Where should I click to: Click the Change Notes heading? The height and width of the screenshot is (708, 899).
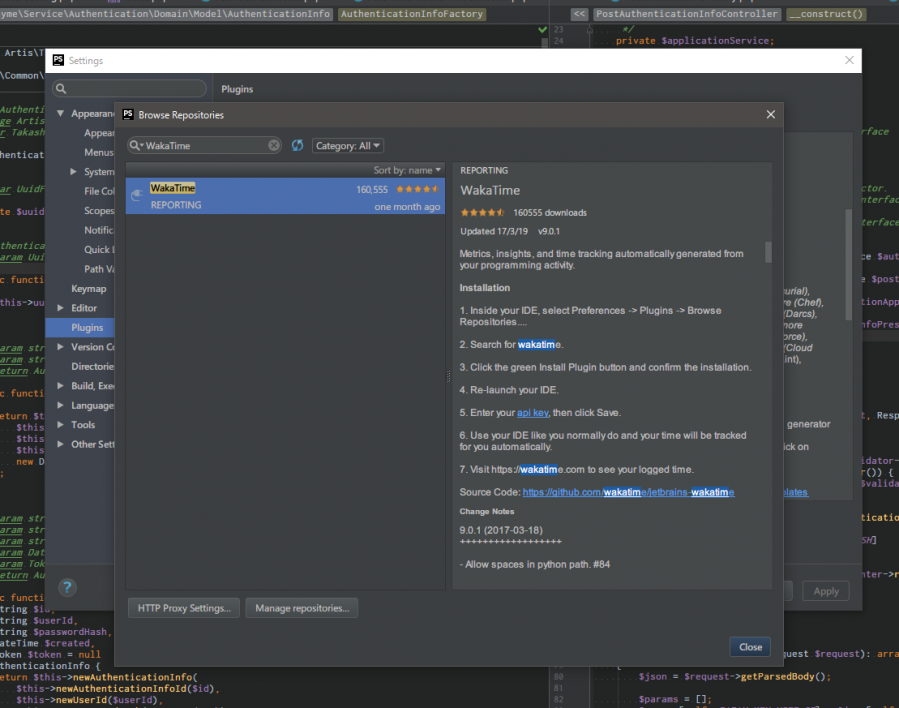coord(487,511)
